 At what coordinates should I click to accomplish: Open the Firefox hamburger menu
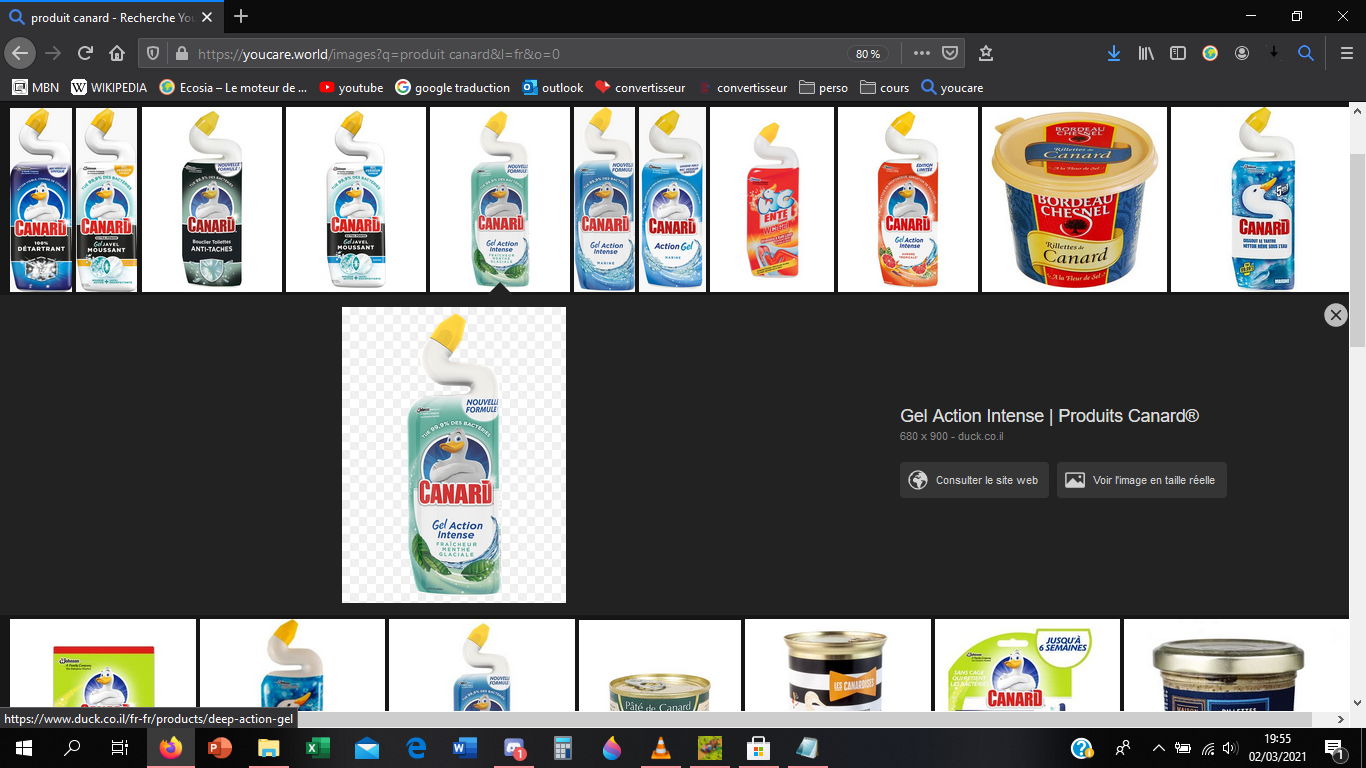click(x=1346, y=54)
